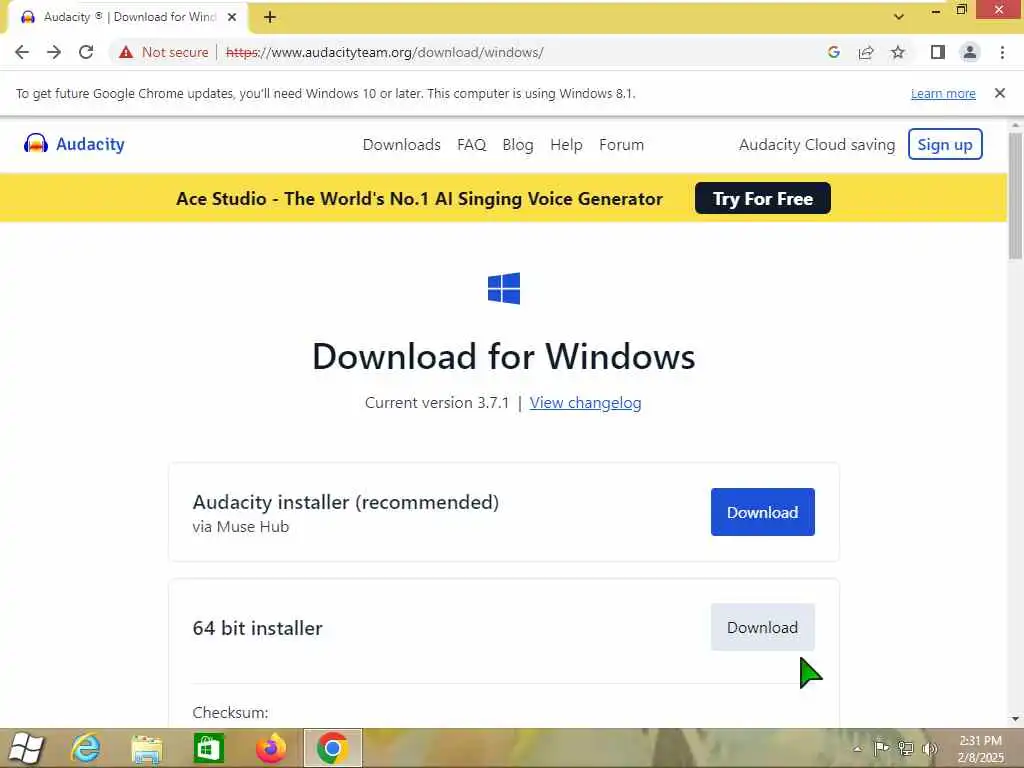Click the Ace Studio banner text
This screenshot has height=768, width=1024.
click(419, 199)
